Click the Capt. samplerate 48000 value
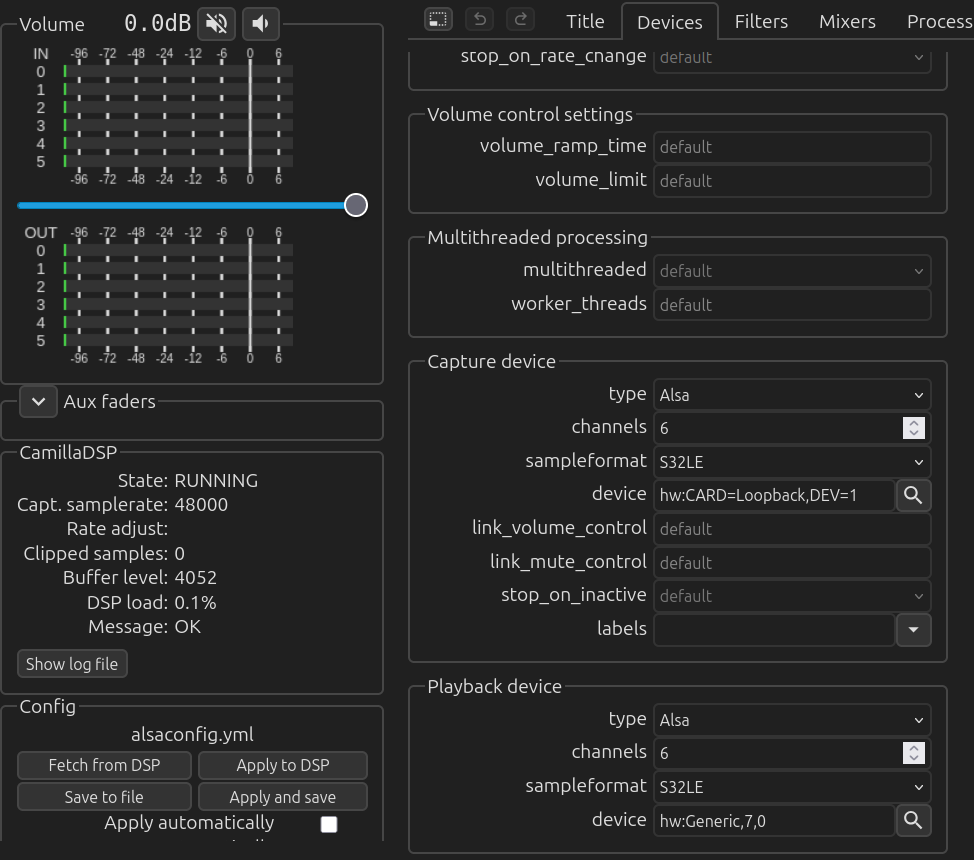Image resolution: width=974 pixels, height=860 pixels. (x=201, y=505)
